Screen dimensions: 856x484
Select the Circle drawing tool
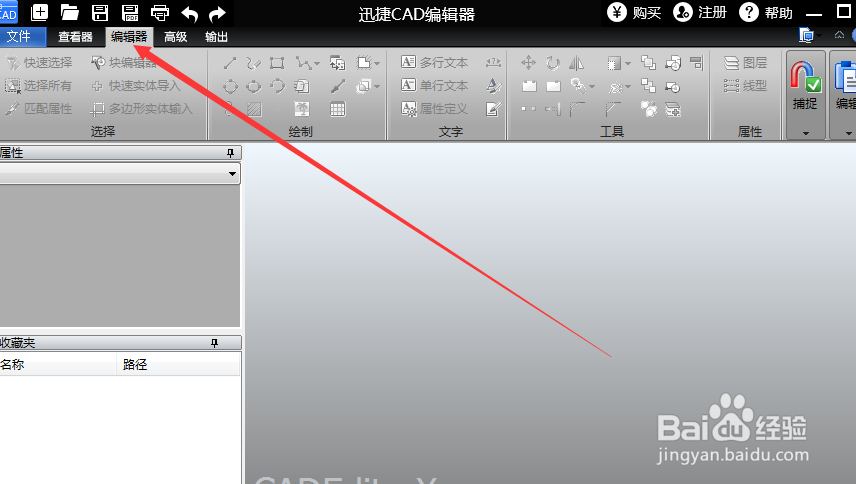[230, 86]
